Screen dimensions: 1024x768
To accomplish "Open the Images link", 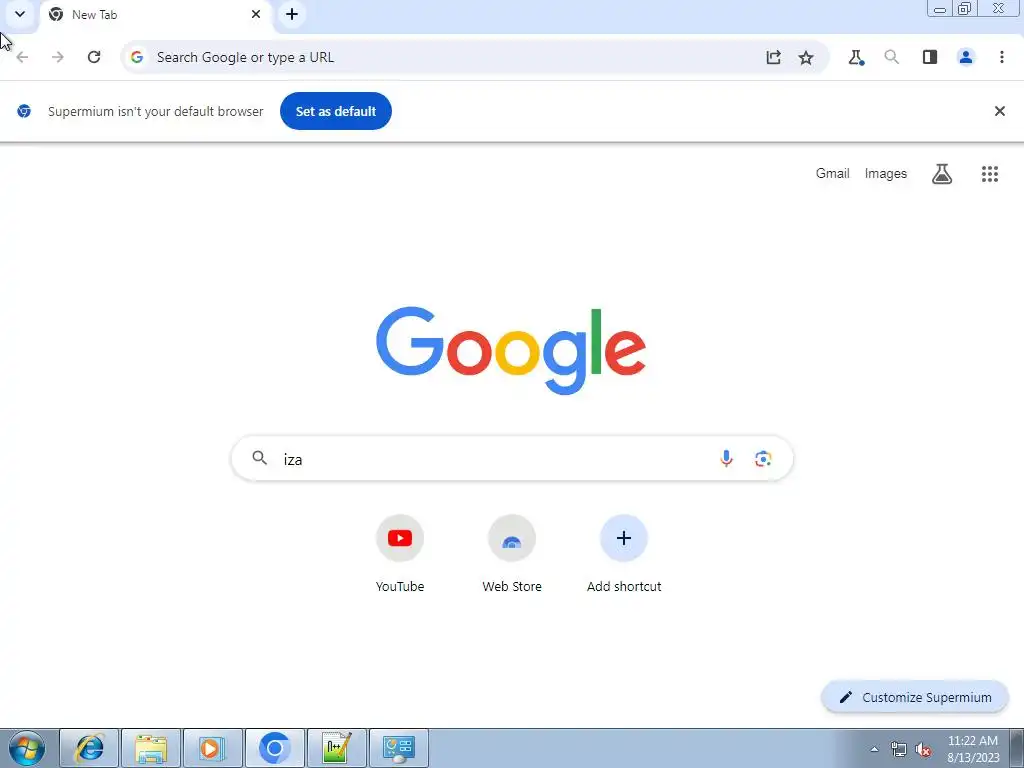I will (x=886, y=173).
